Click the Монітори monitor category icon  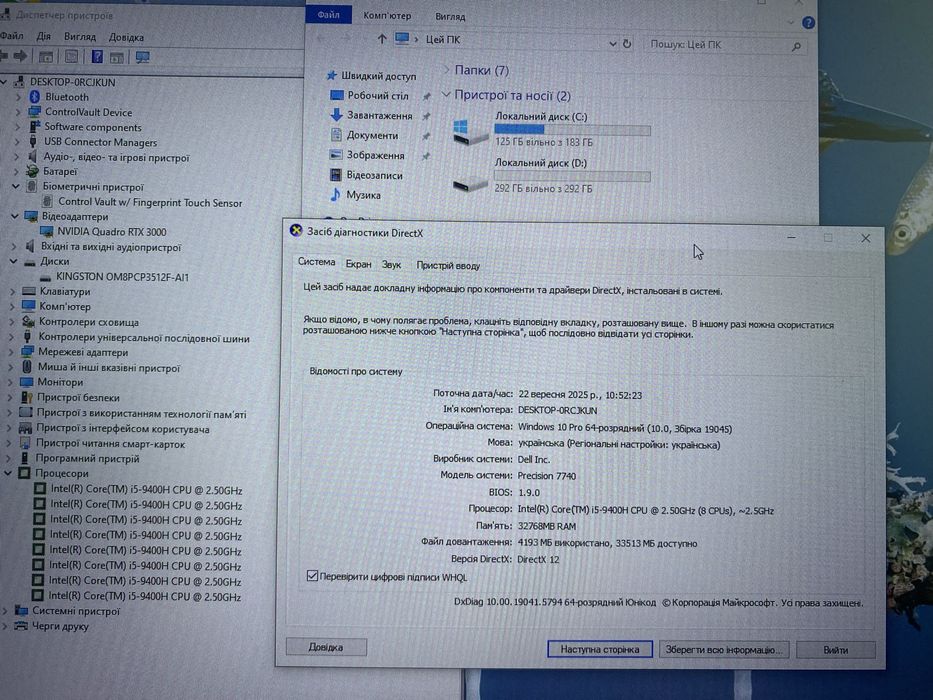27,382
